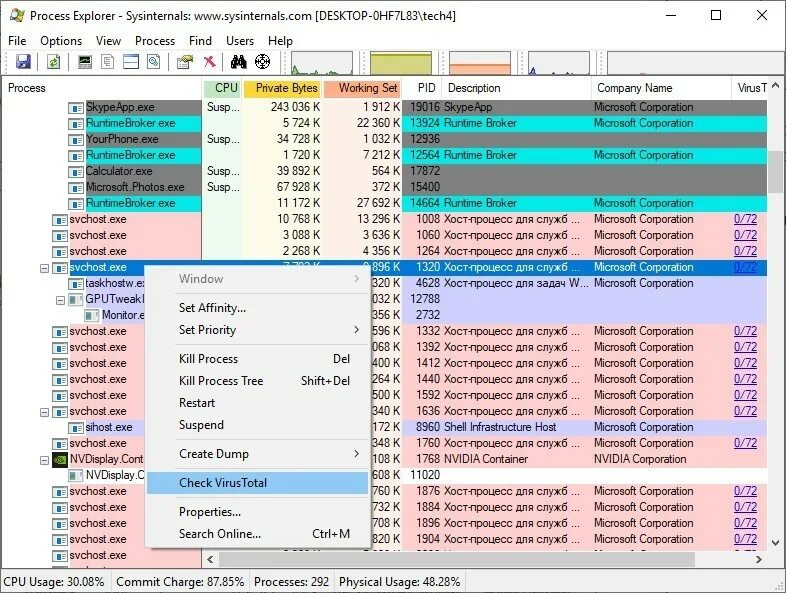Image resolution: width=786 pixels, height=593 pixels.
Task: Sort by the Description column header
Action: (517, 88)
